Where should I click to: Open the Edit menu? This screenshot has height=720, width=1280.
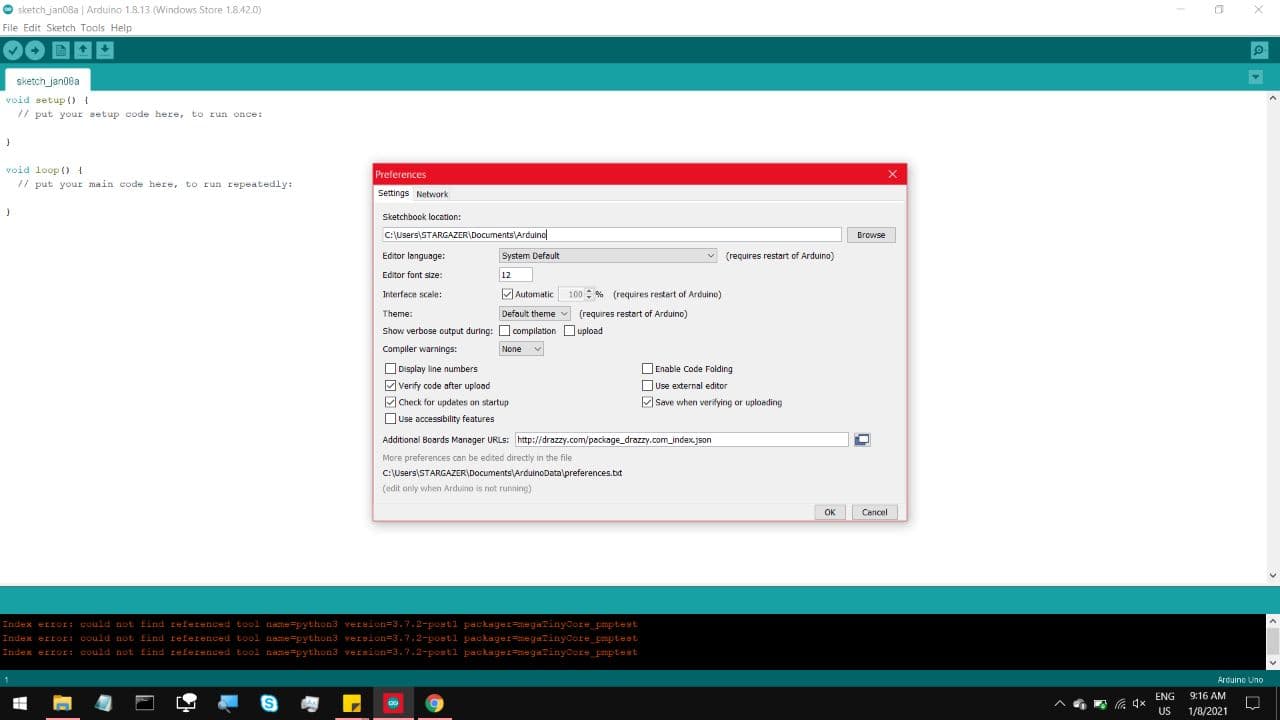click(32, 28)
